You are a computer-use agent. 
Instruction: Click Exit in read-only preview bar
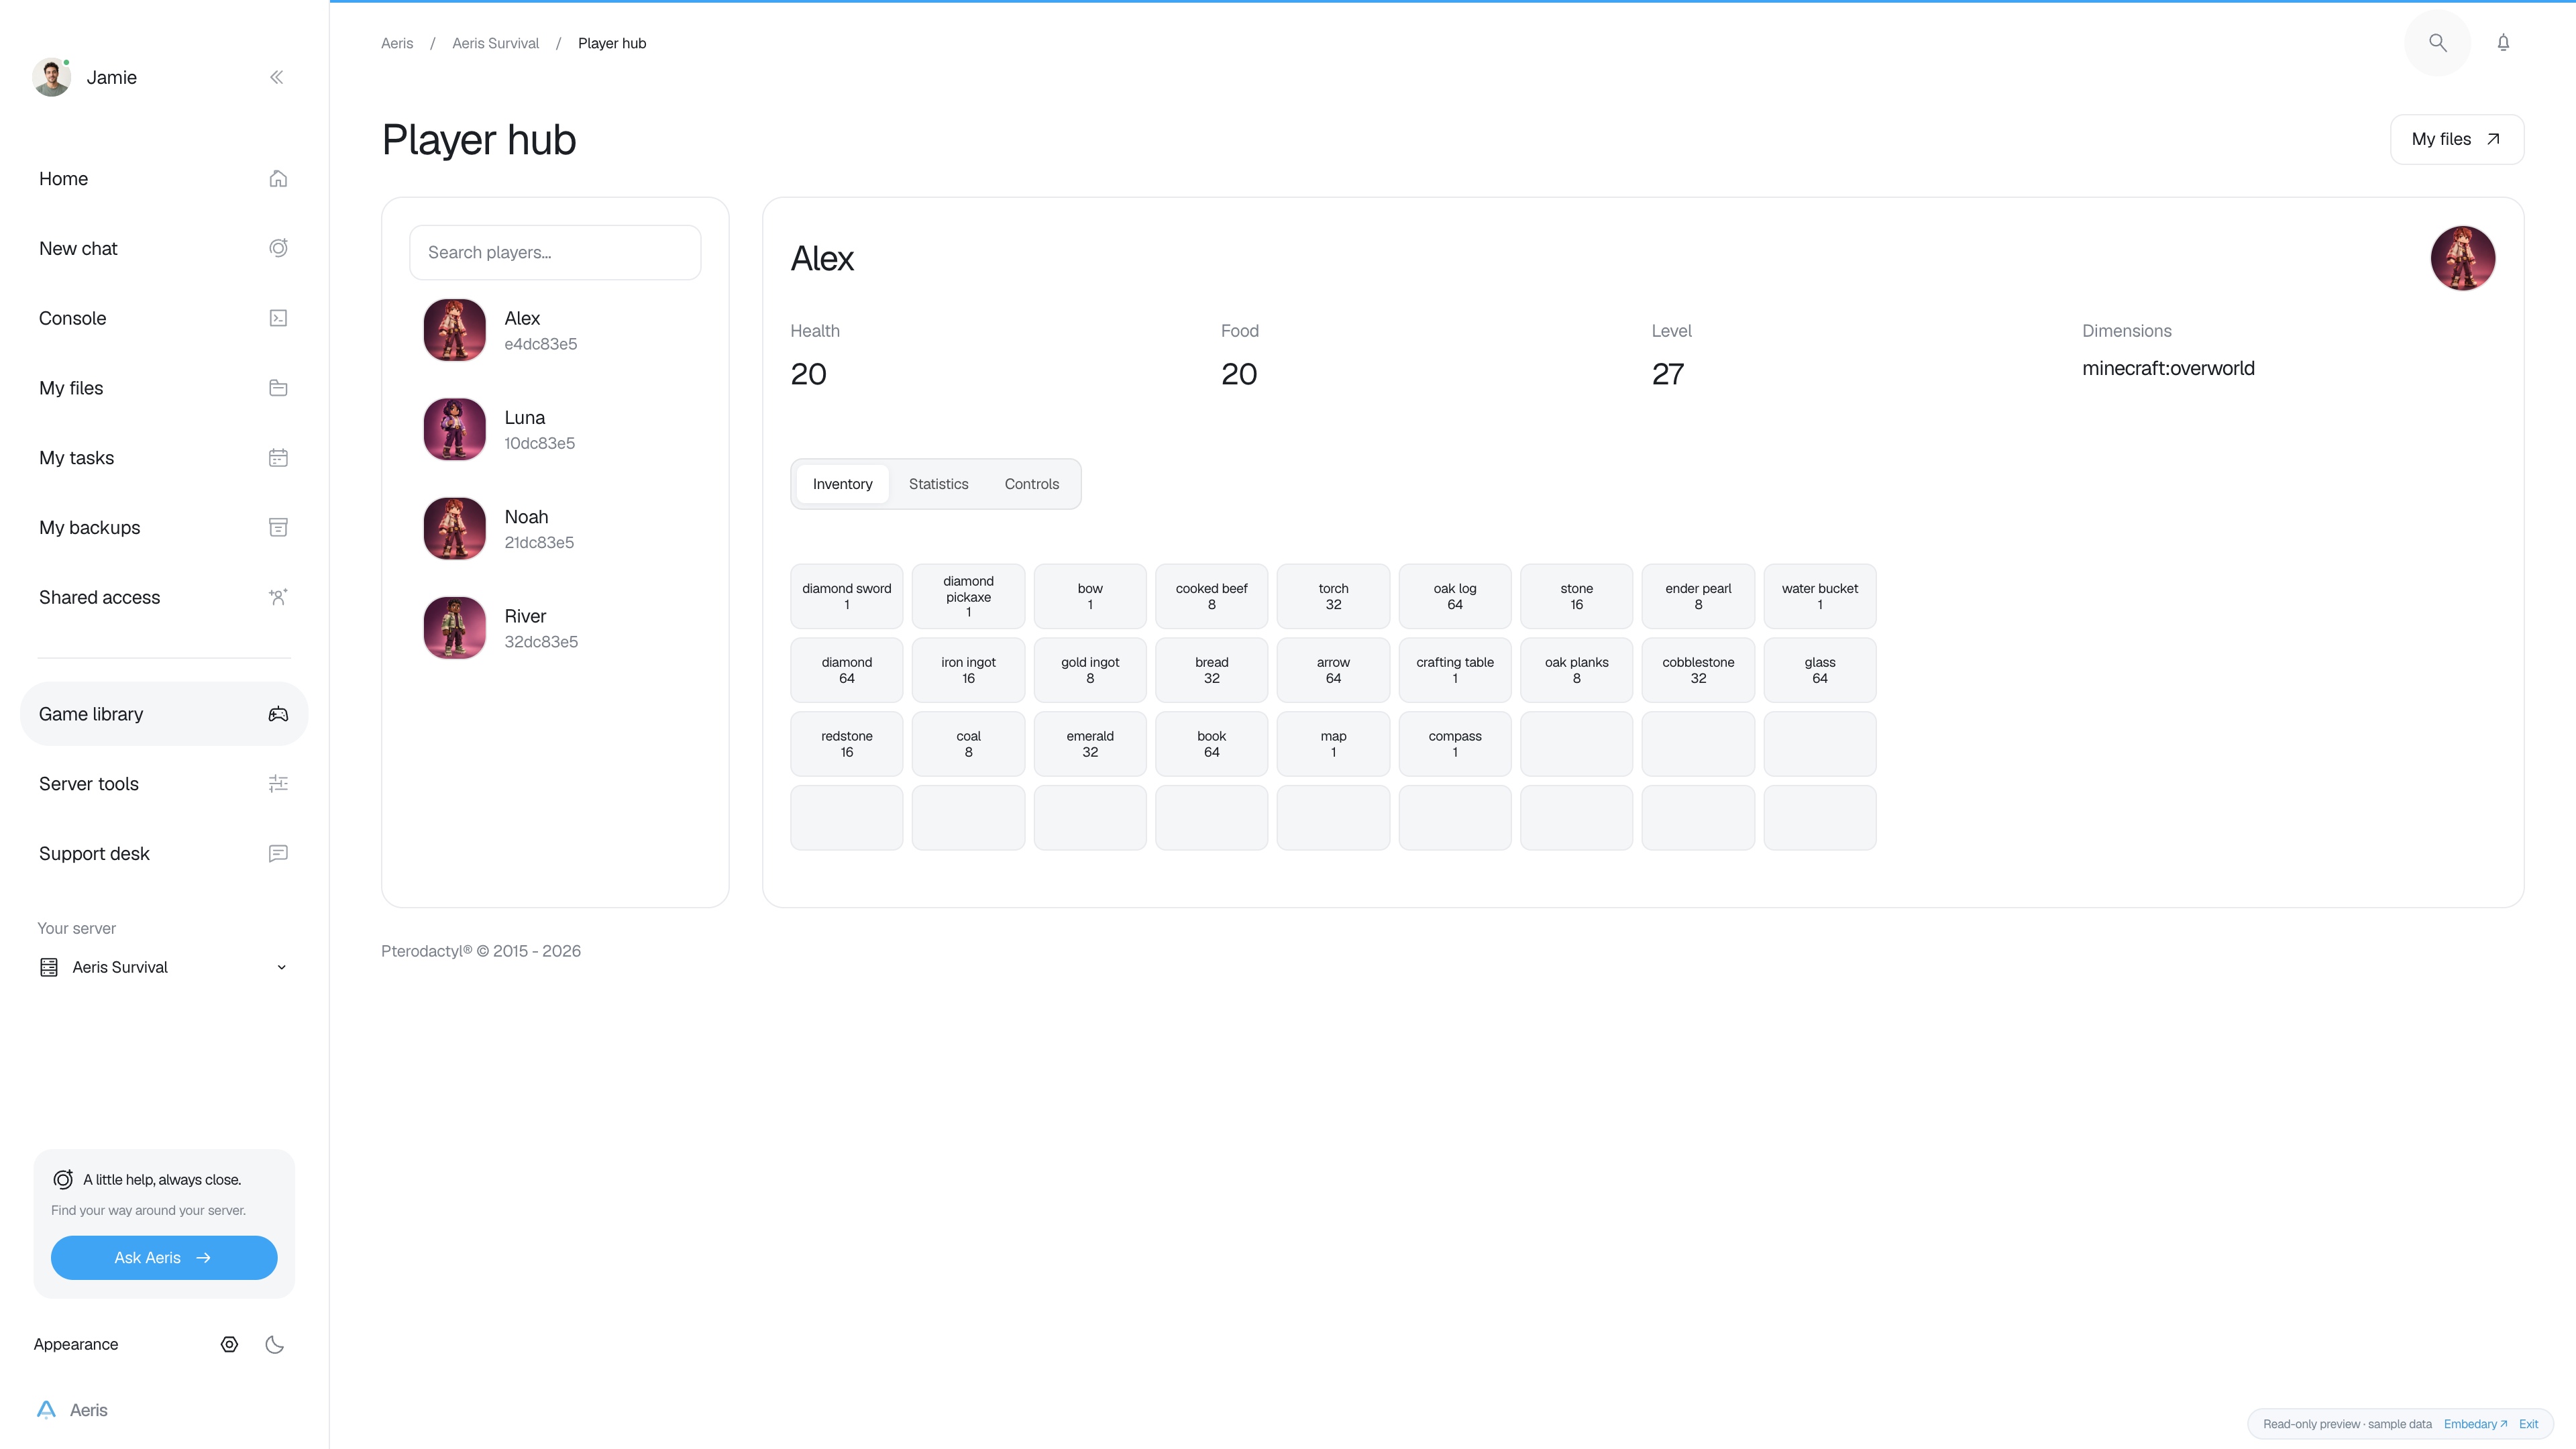[x=2528, y=1424]
